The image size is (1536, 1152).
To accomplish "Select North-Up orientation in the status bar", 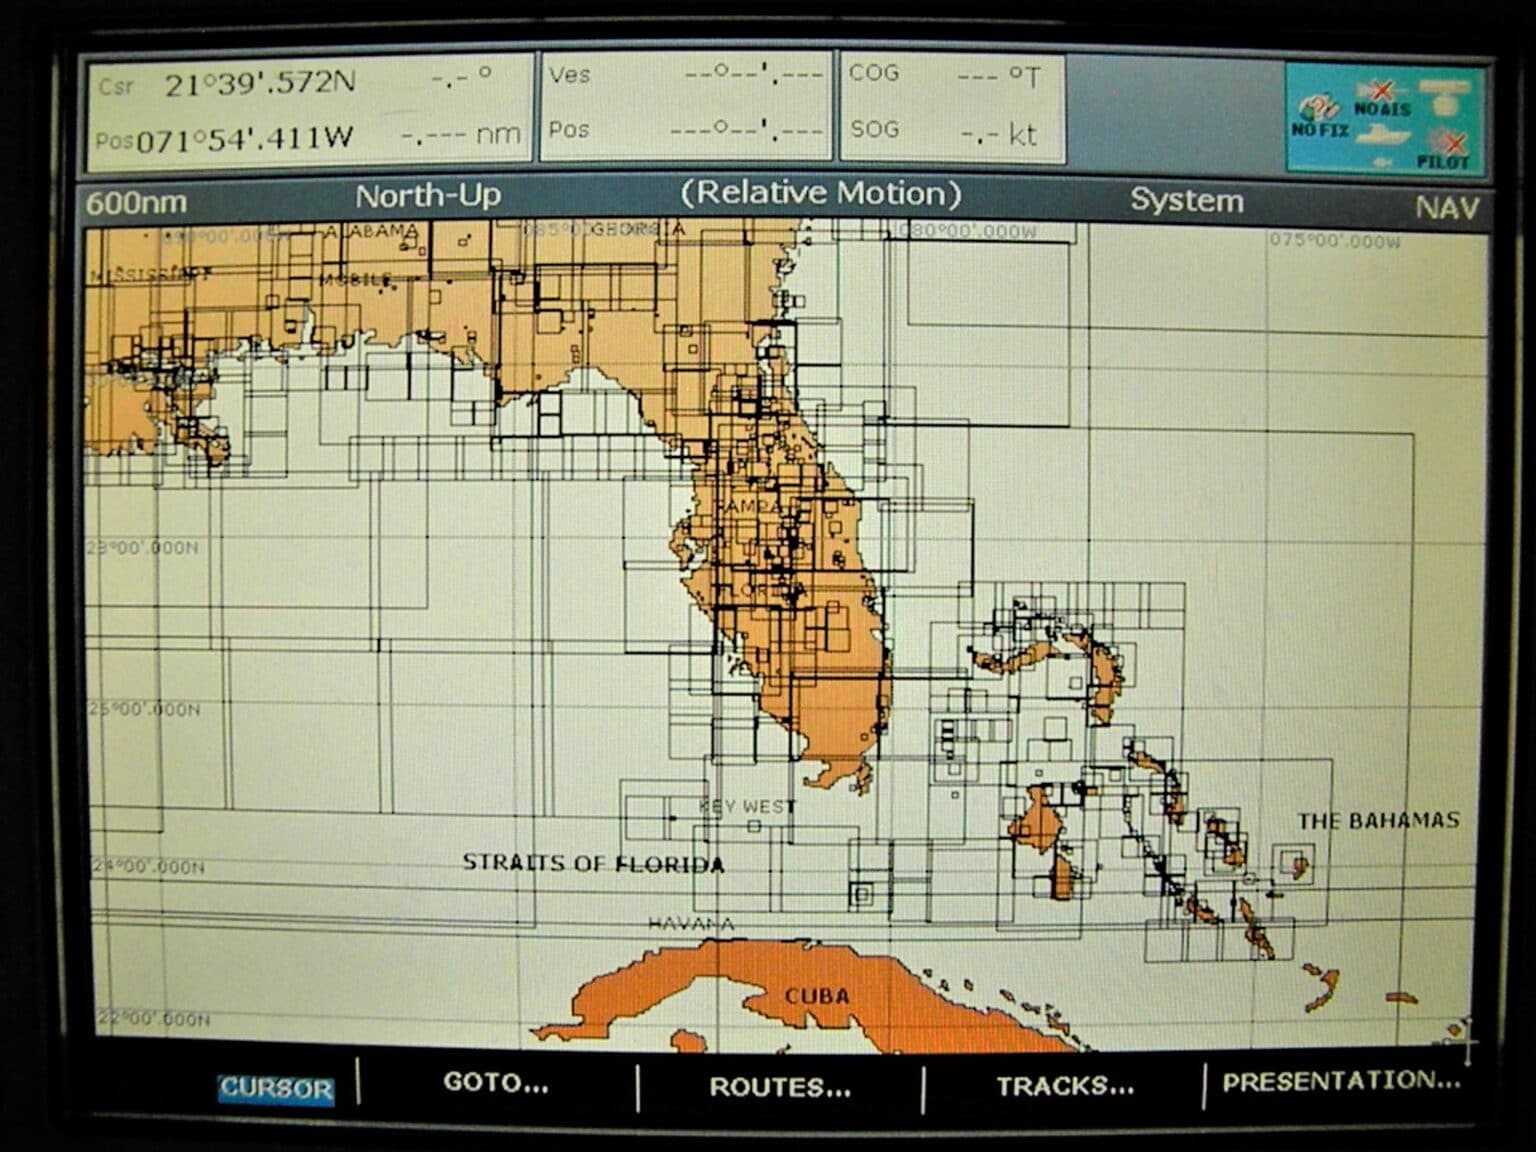I will 425,199.
